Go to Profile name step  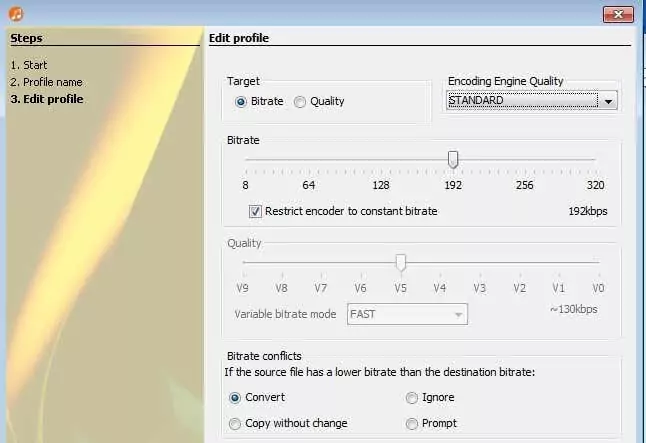pos(46,82)
